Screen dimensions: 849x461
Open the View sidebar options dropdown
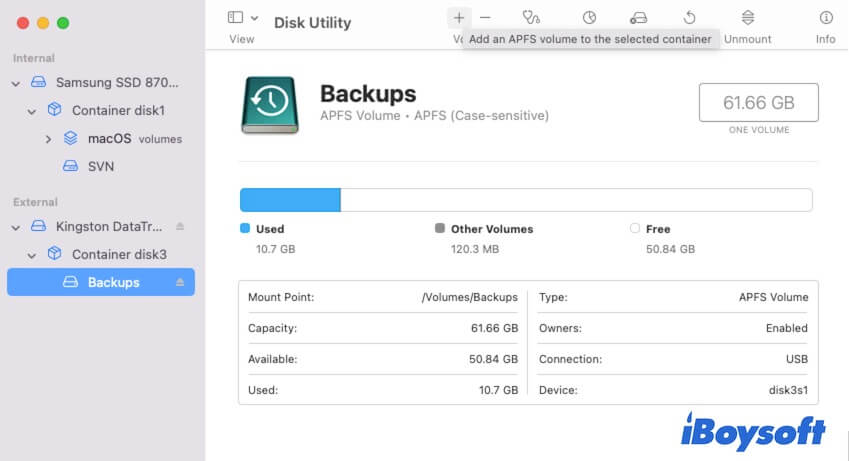click(243, 18)
